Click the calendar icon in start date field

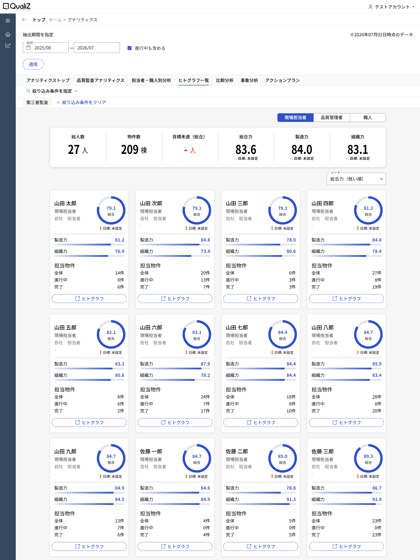(29, 48)
